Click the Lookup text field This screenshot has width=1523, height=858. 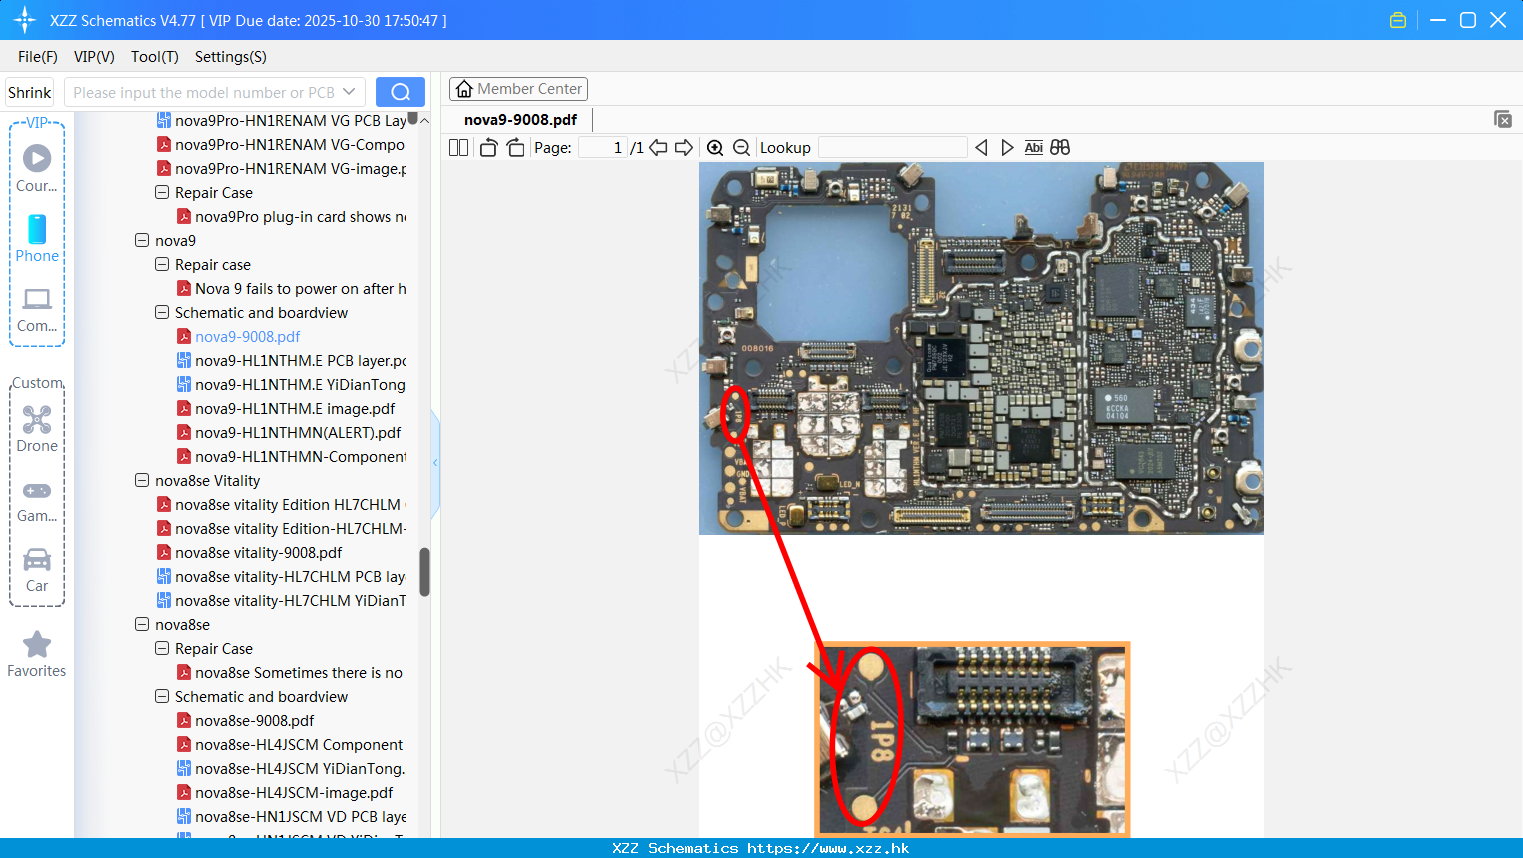[892, 147]
